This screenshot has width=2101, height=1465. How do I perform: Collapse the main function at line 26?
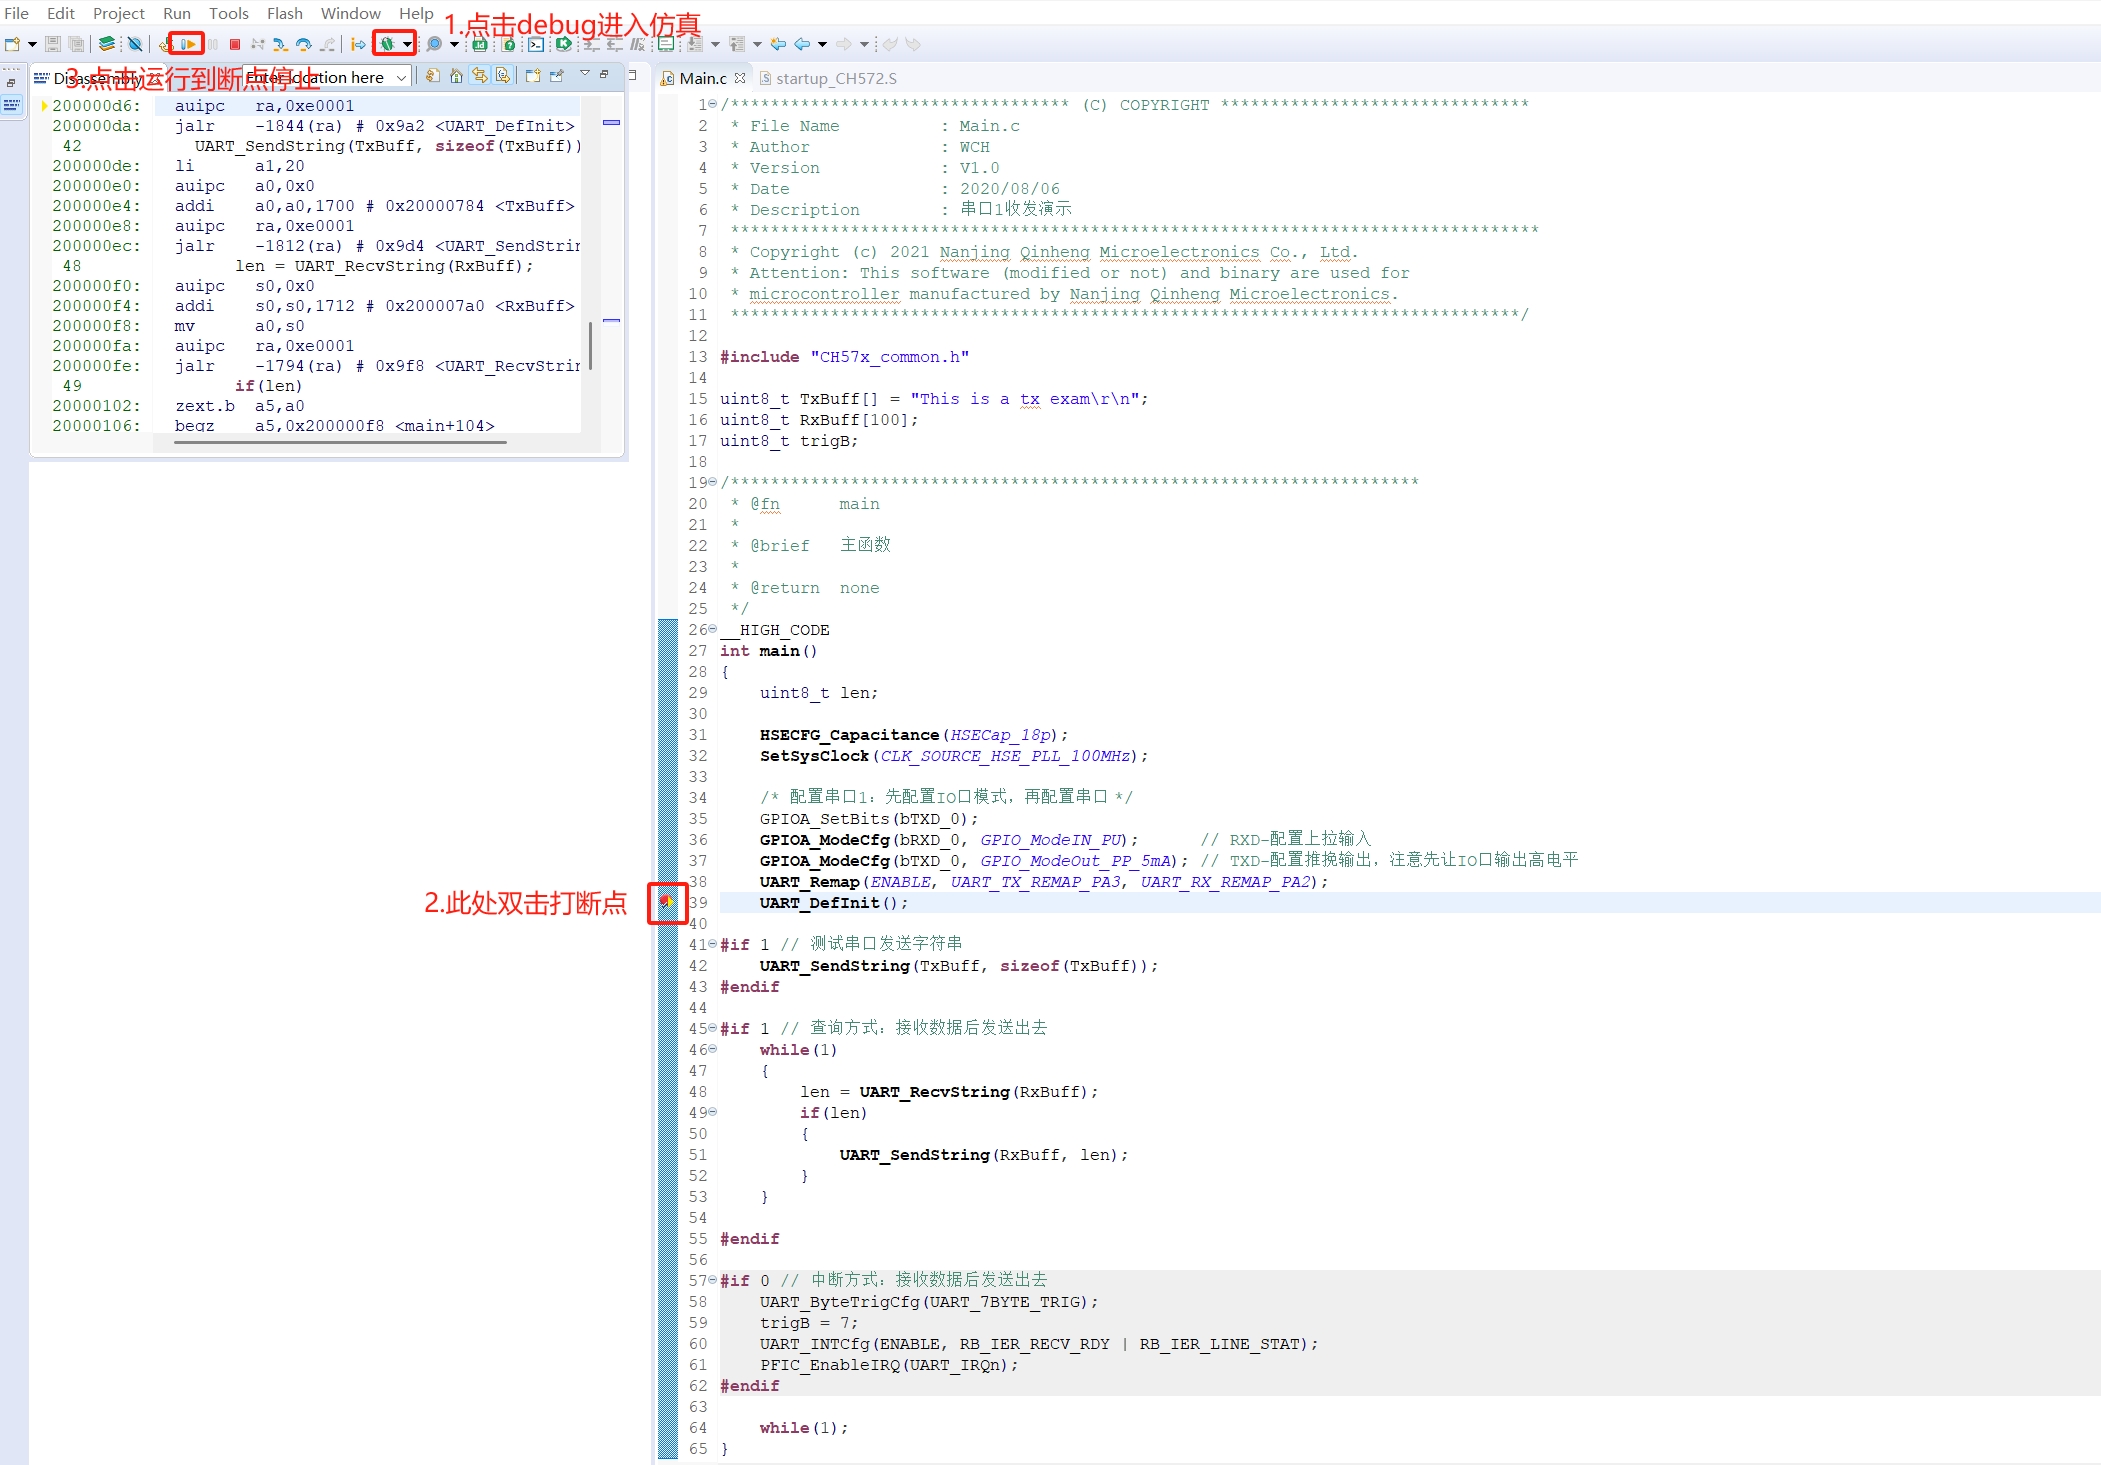pos(712,629)
